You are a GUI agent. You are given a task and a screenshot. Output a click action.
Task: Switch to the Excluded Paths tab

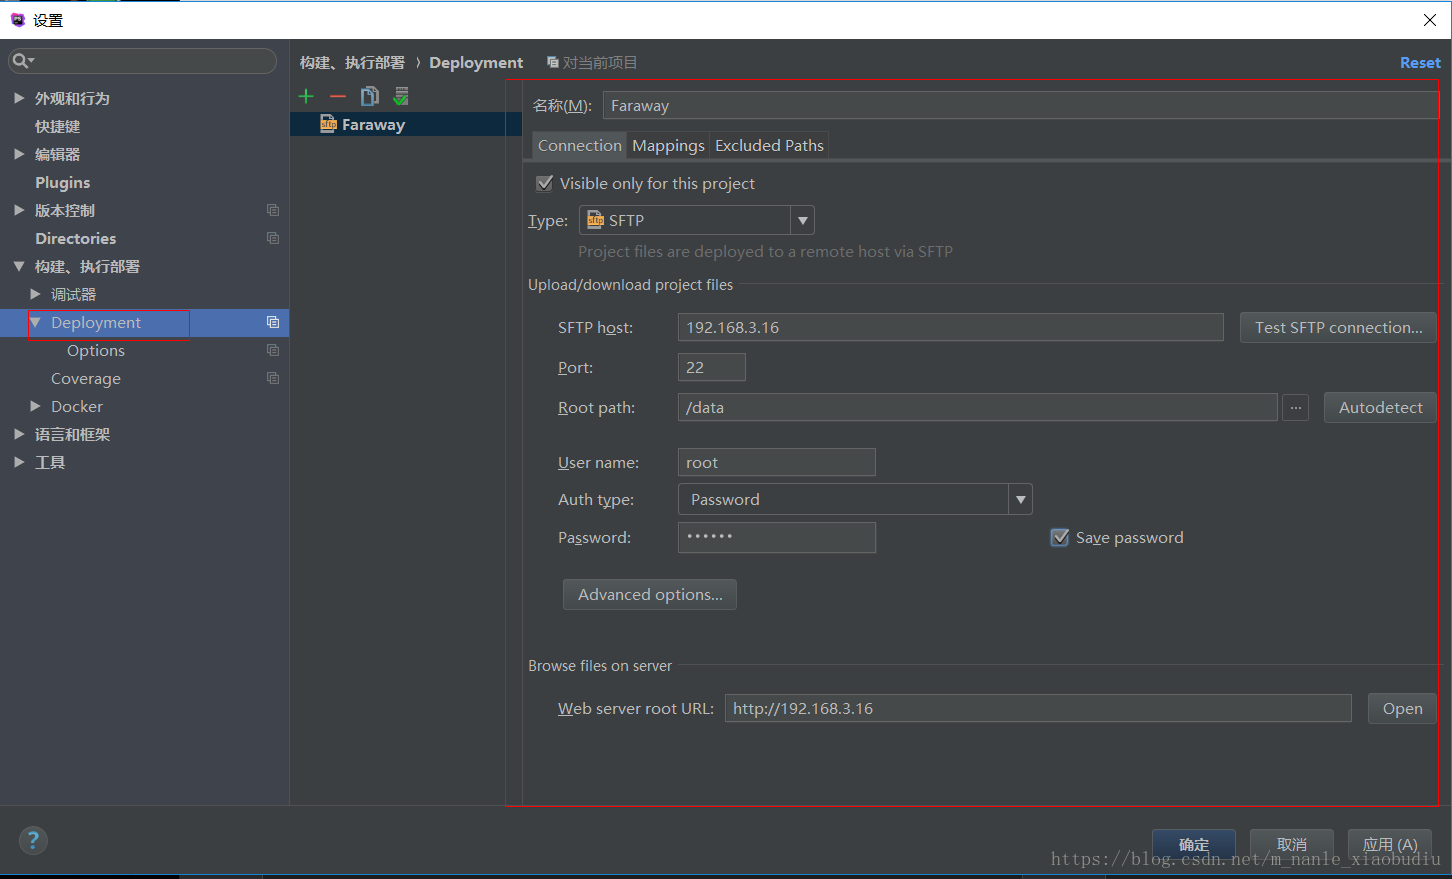tap(769, 145)
